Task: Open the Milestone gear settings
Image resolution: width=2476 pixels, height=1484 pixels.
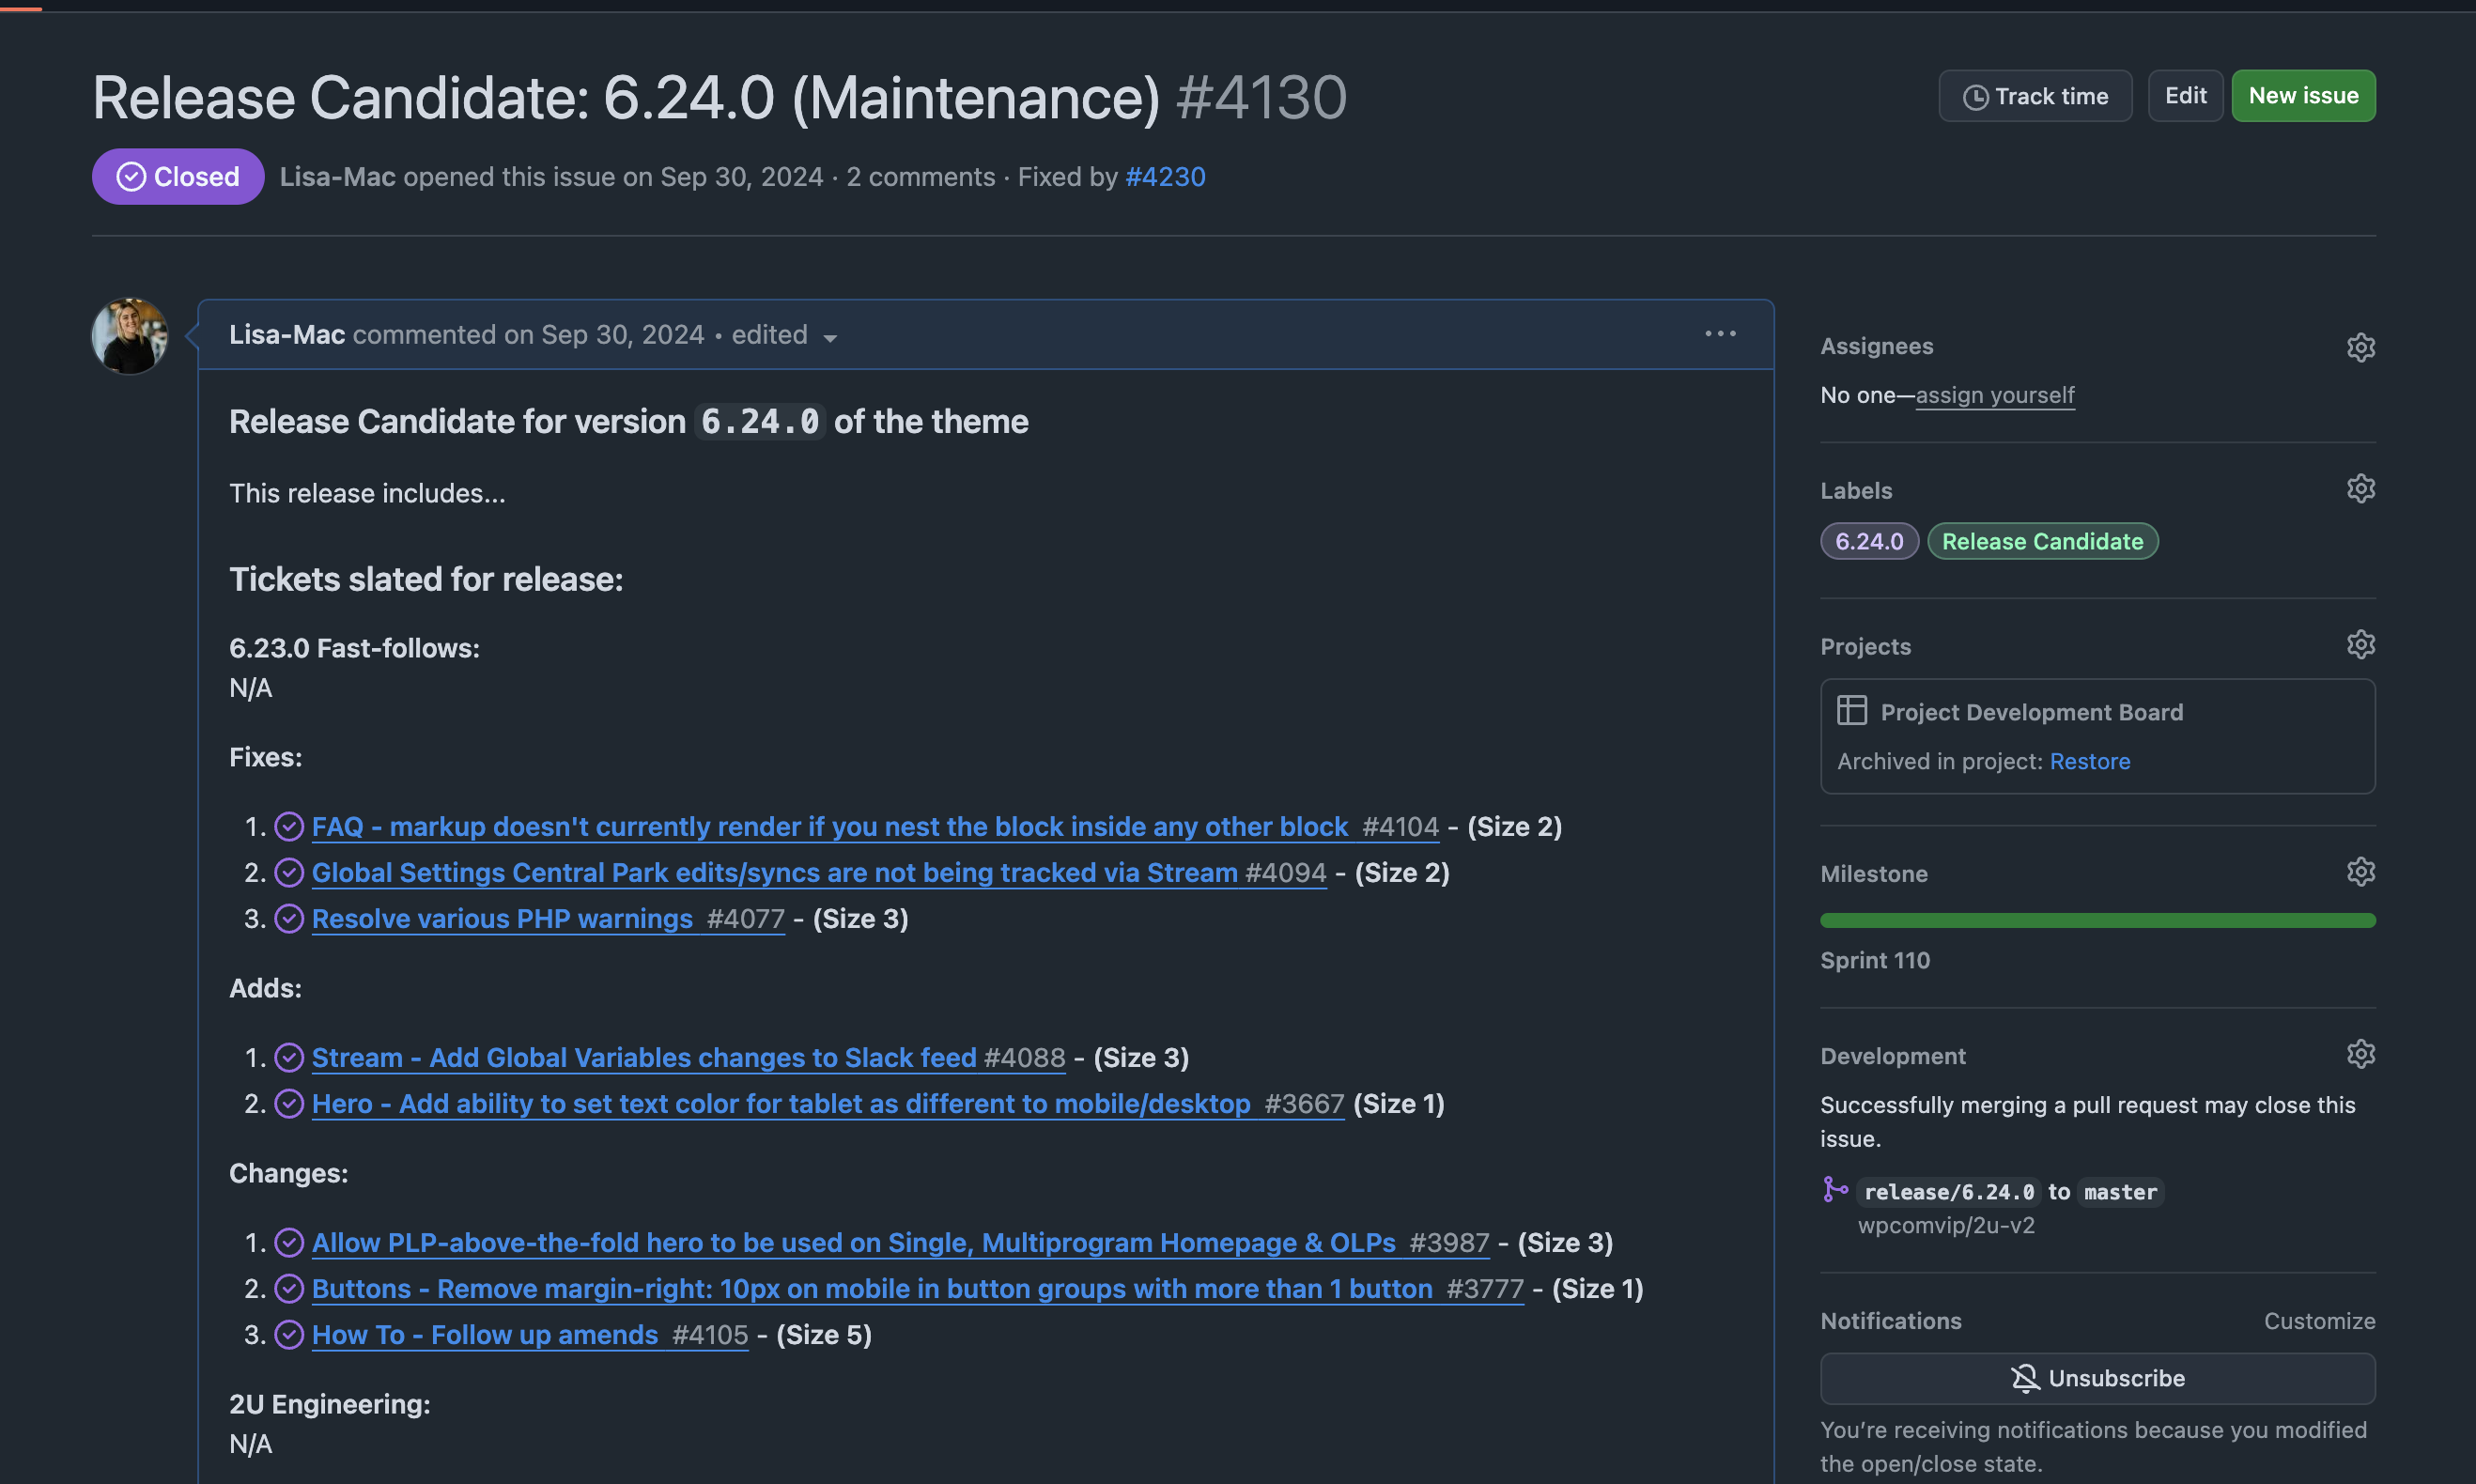Action: click(2360, 872)
